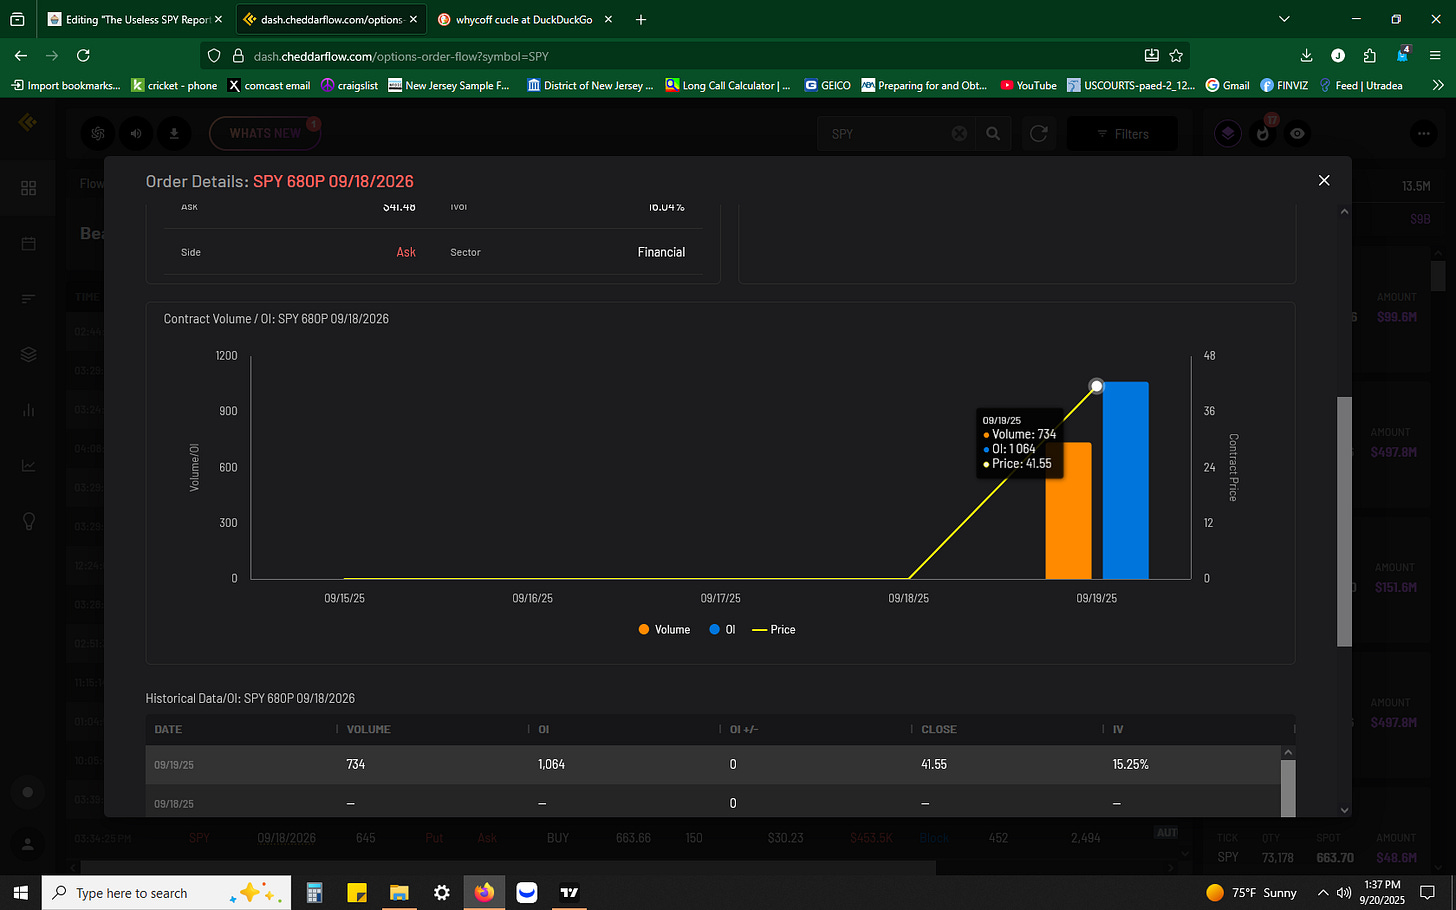Image resolution: width=1456 pixels, height=910 pixels.
Task: Open the user profile sidebar icon
Action: click(x=28, y=845)
